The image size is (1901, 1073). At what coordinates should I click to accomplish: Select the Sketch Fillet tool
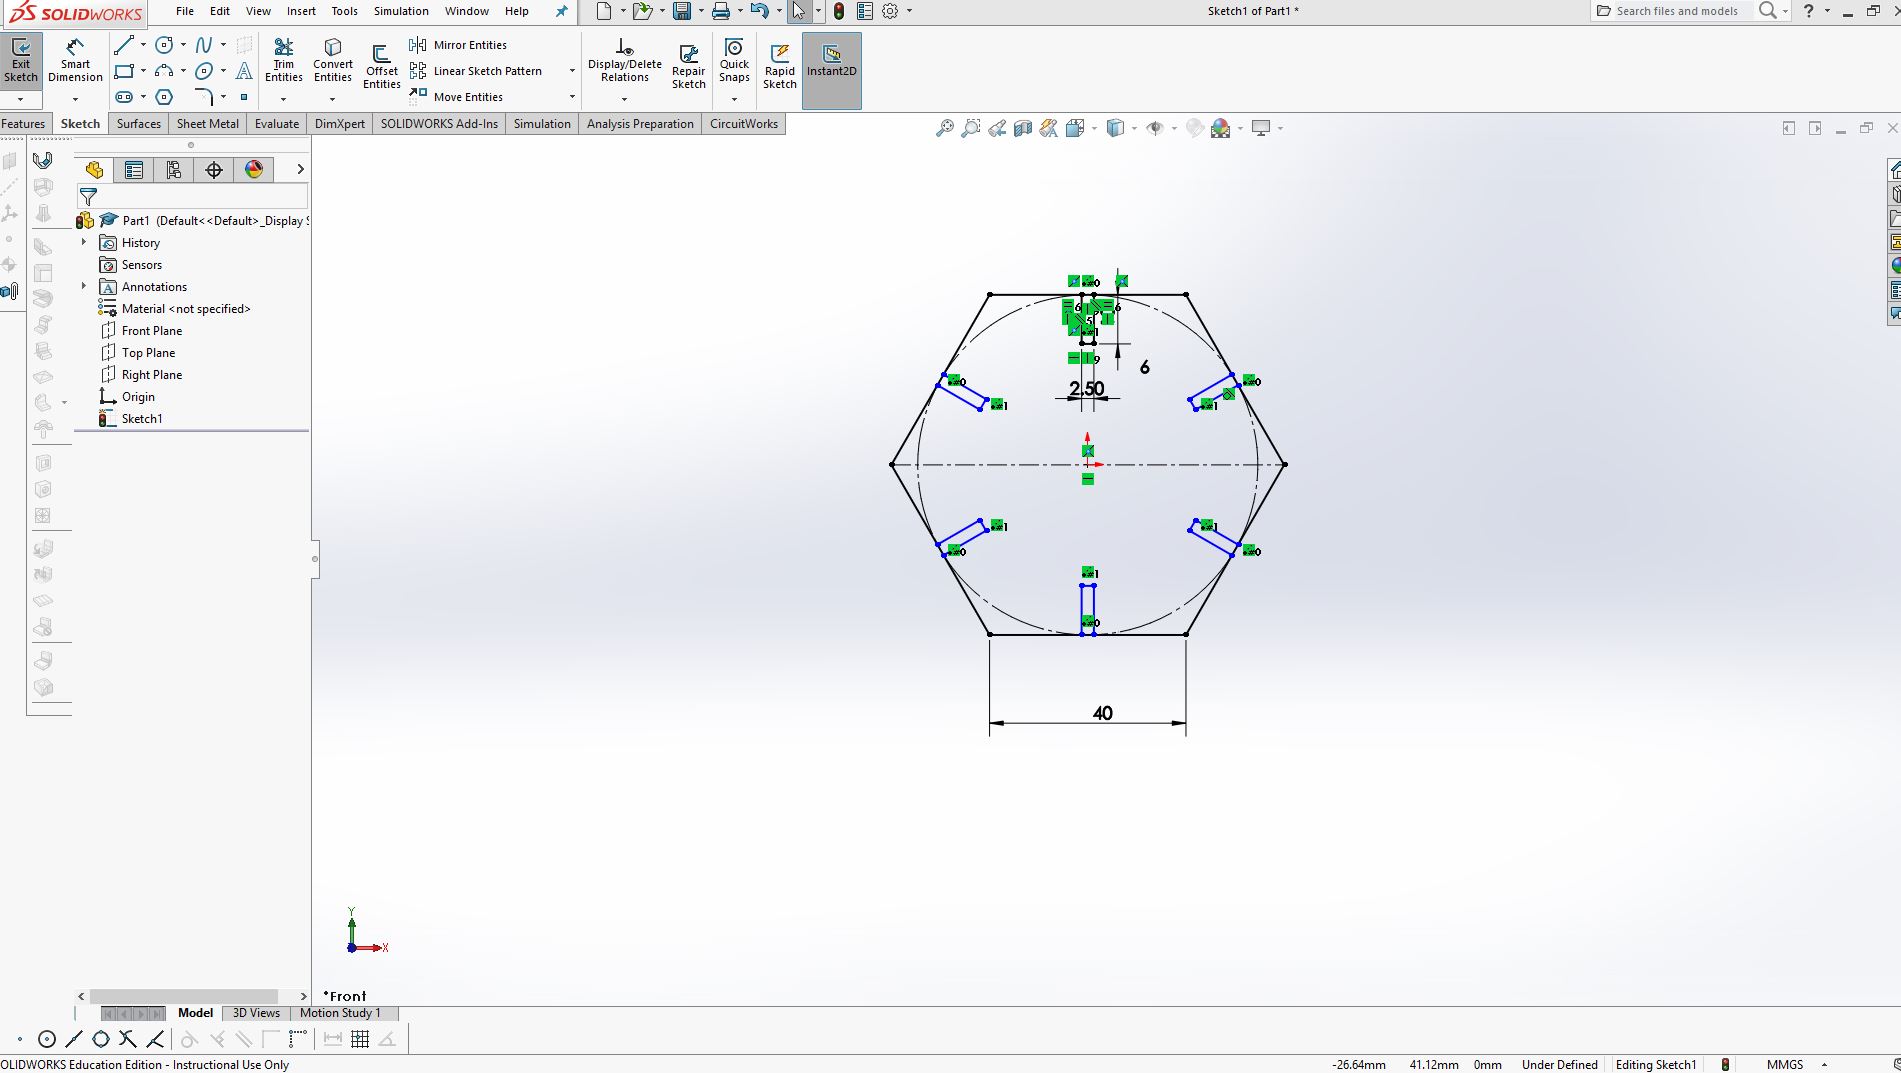coord(204,97)
